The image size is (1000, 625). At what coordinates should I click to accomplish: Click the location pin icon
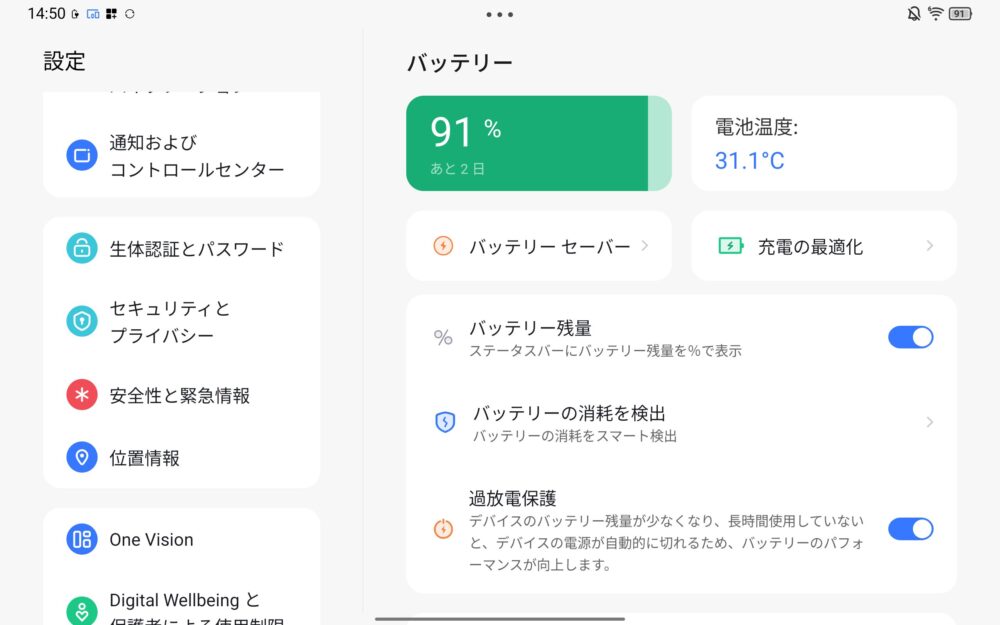[82, 457]
